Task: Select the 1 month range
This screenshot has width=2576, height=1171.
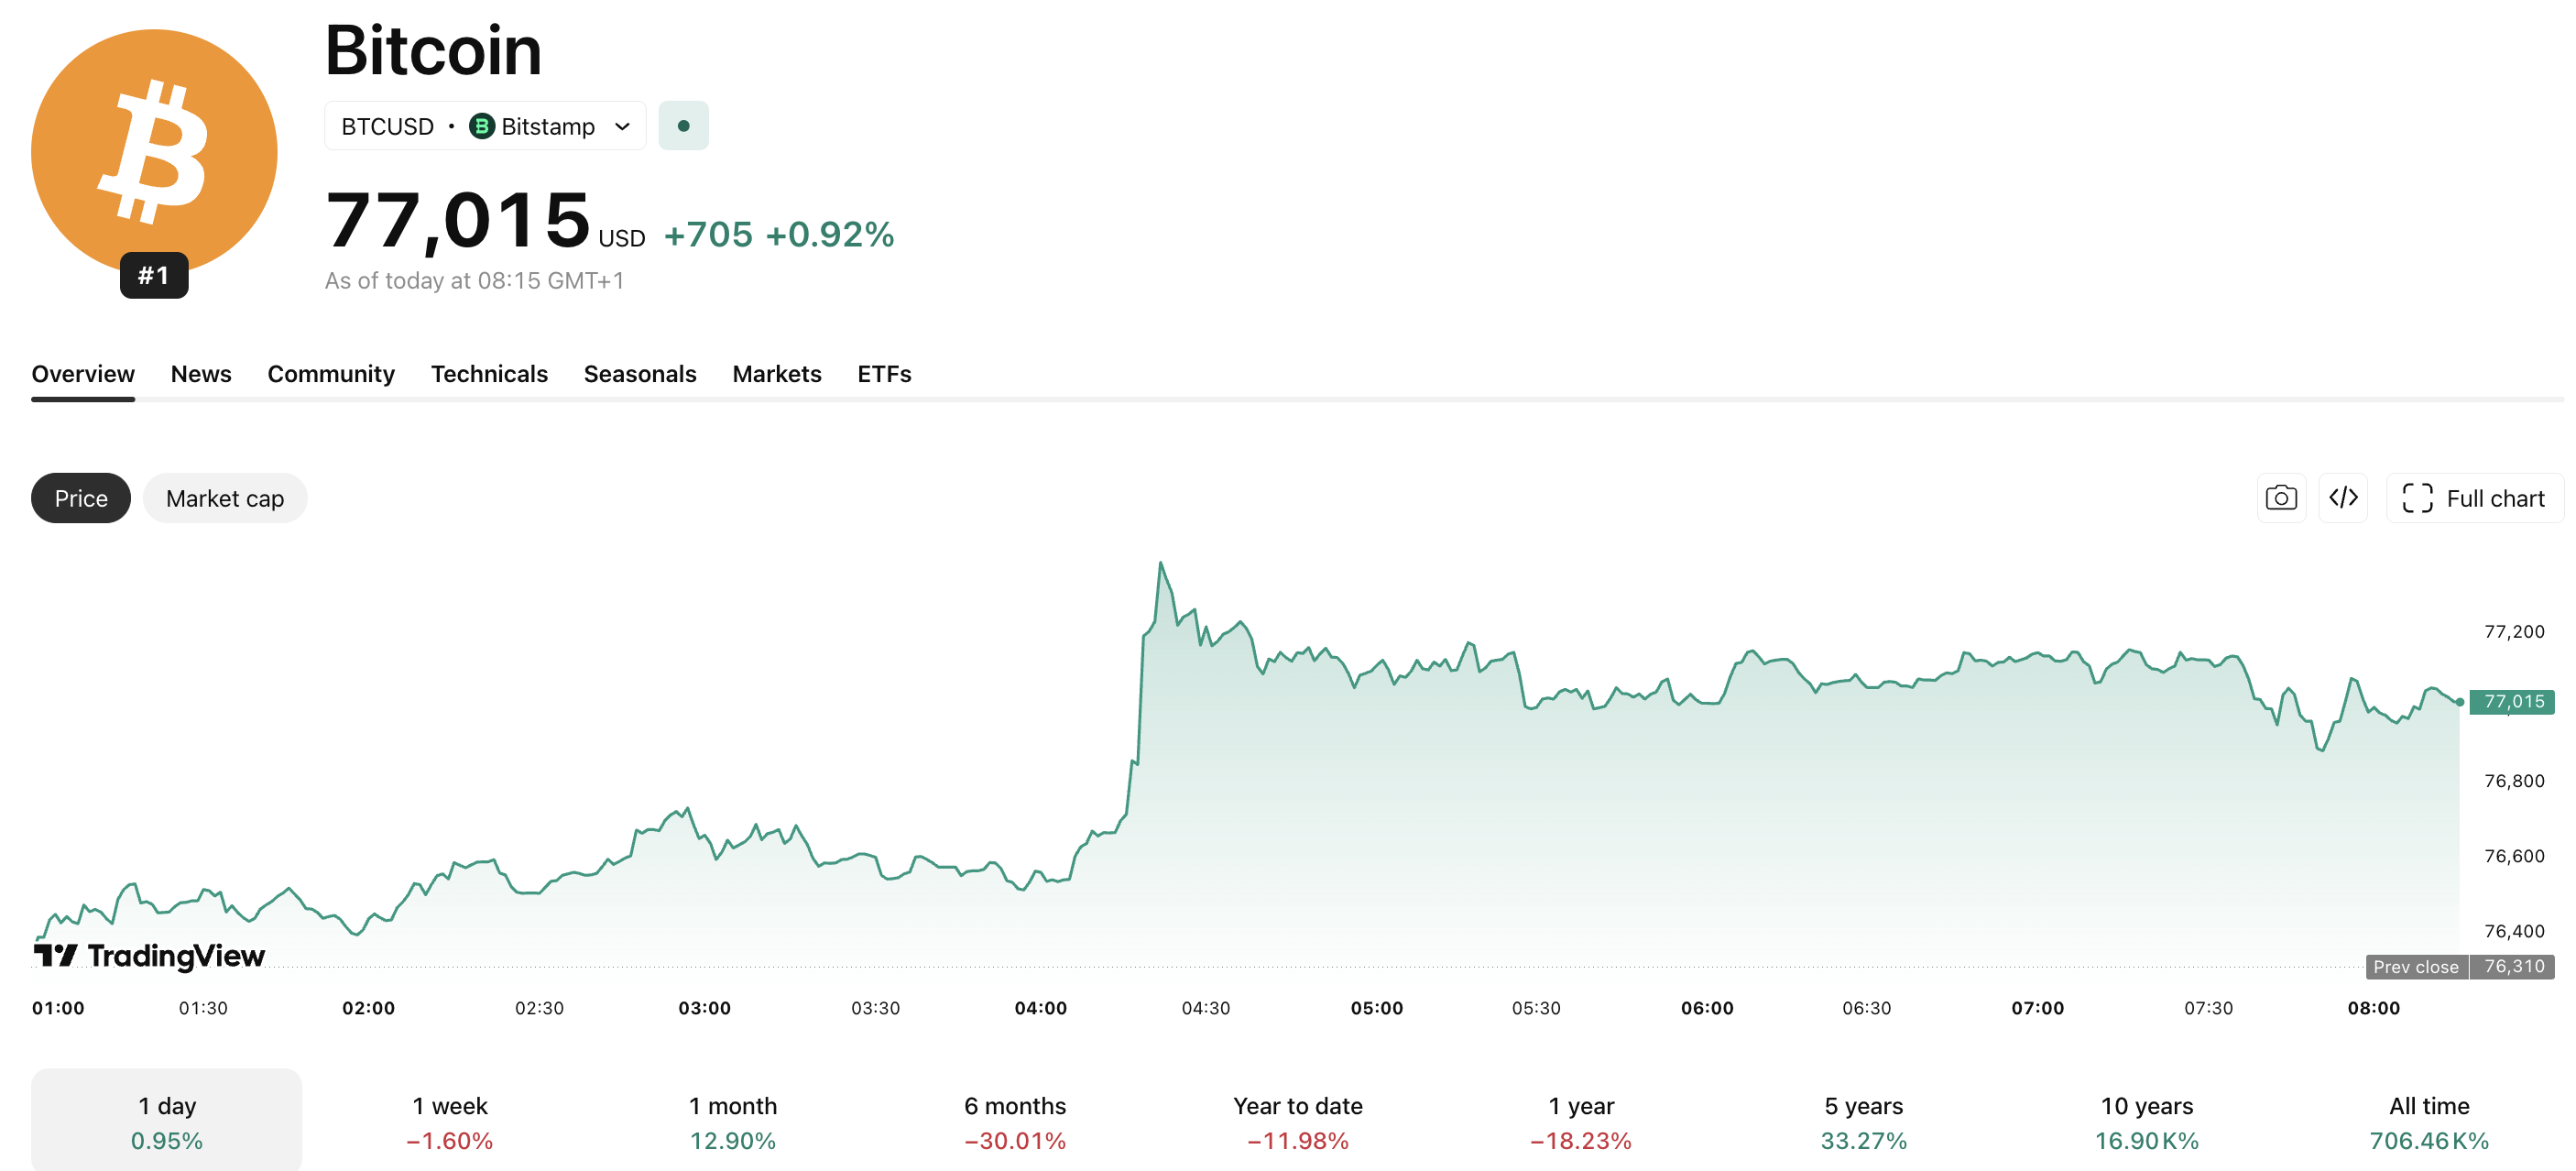Action: (x=733, y=1122)
